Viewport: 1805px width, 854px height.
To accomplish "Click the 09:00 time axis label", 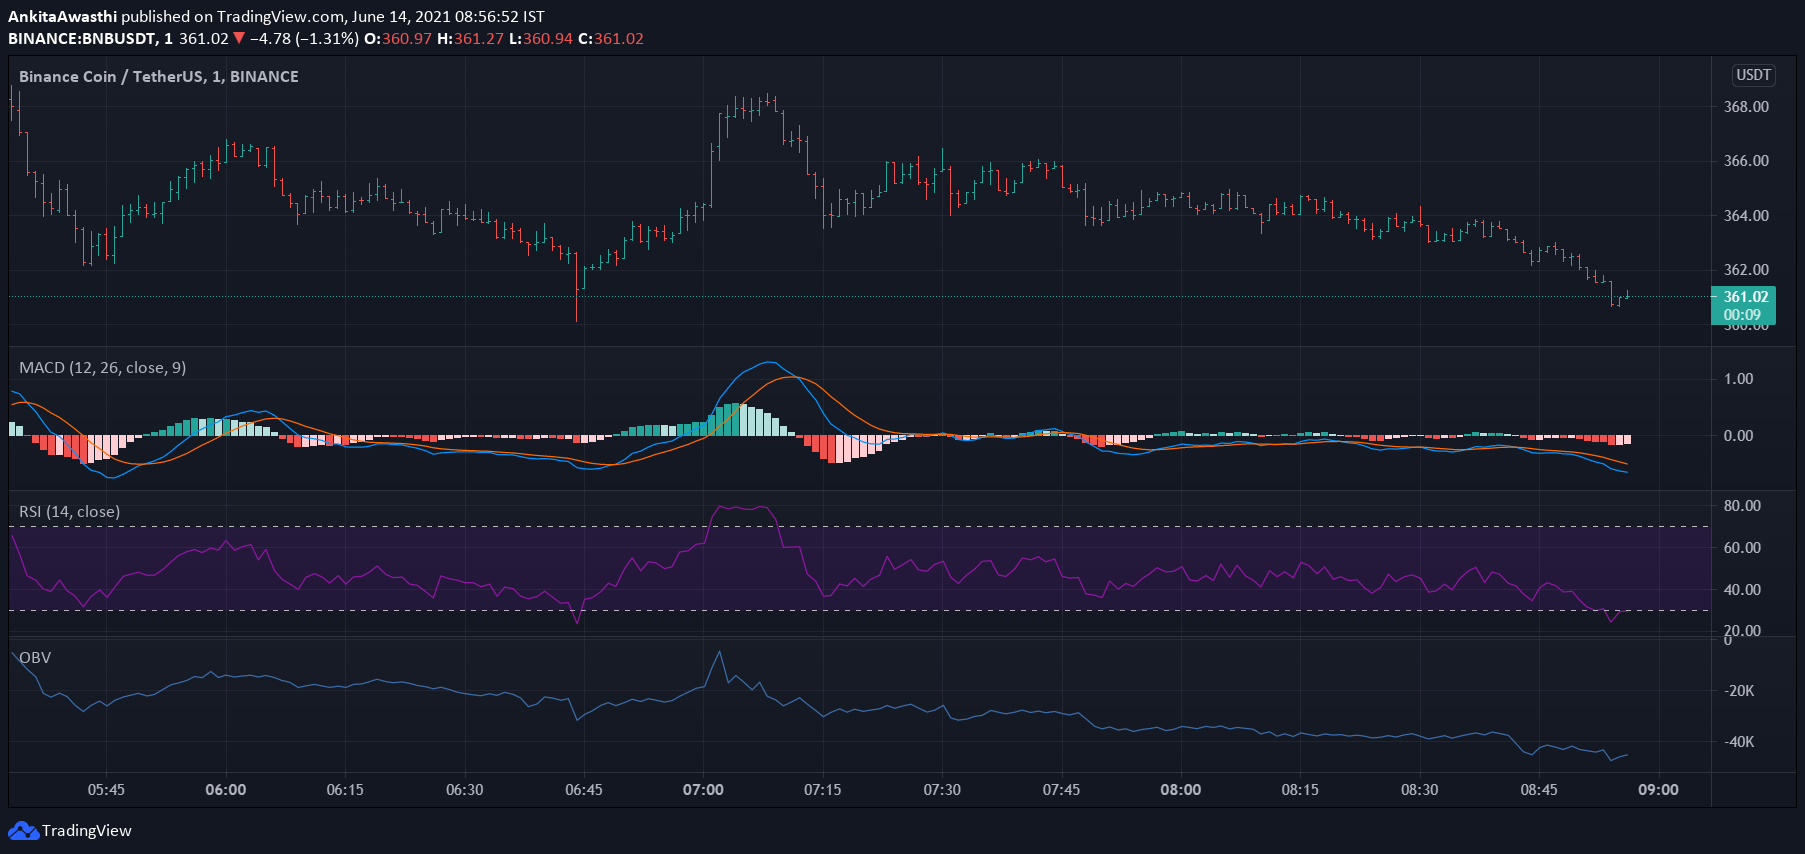I will 1658,790.
